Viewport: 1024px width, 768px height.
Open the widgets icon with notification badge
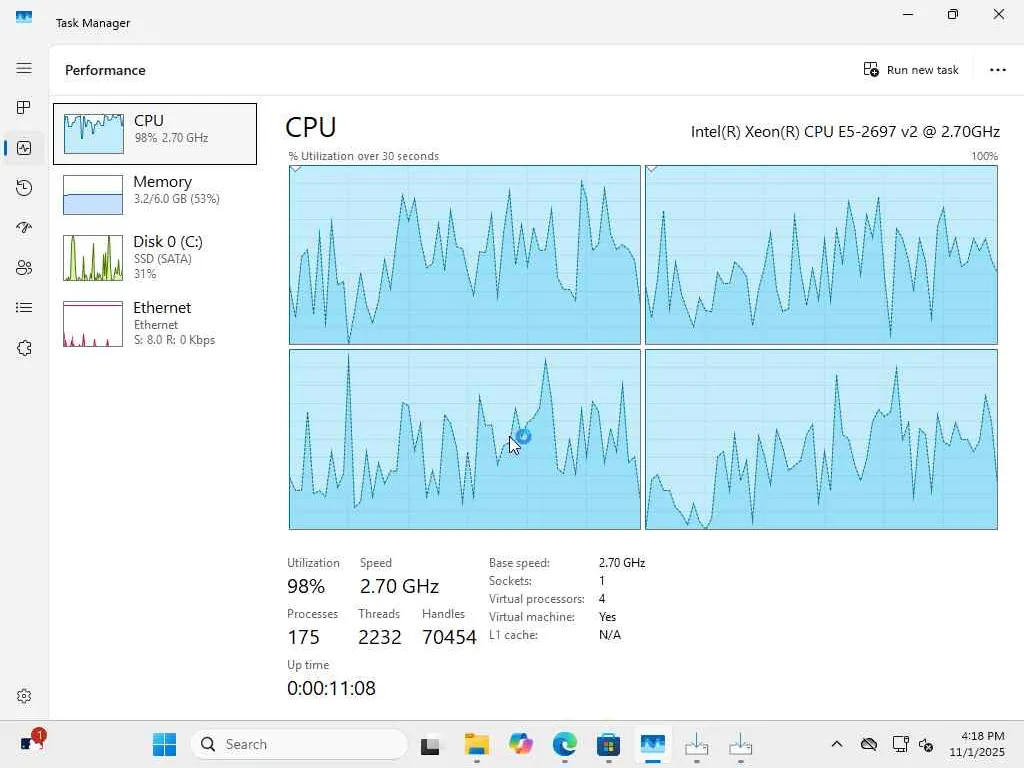31,742
